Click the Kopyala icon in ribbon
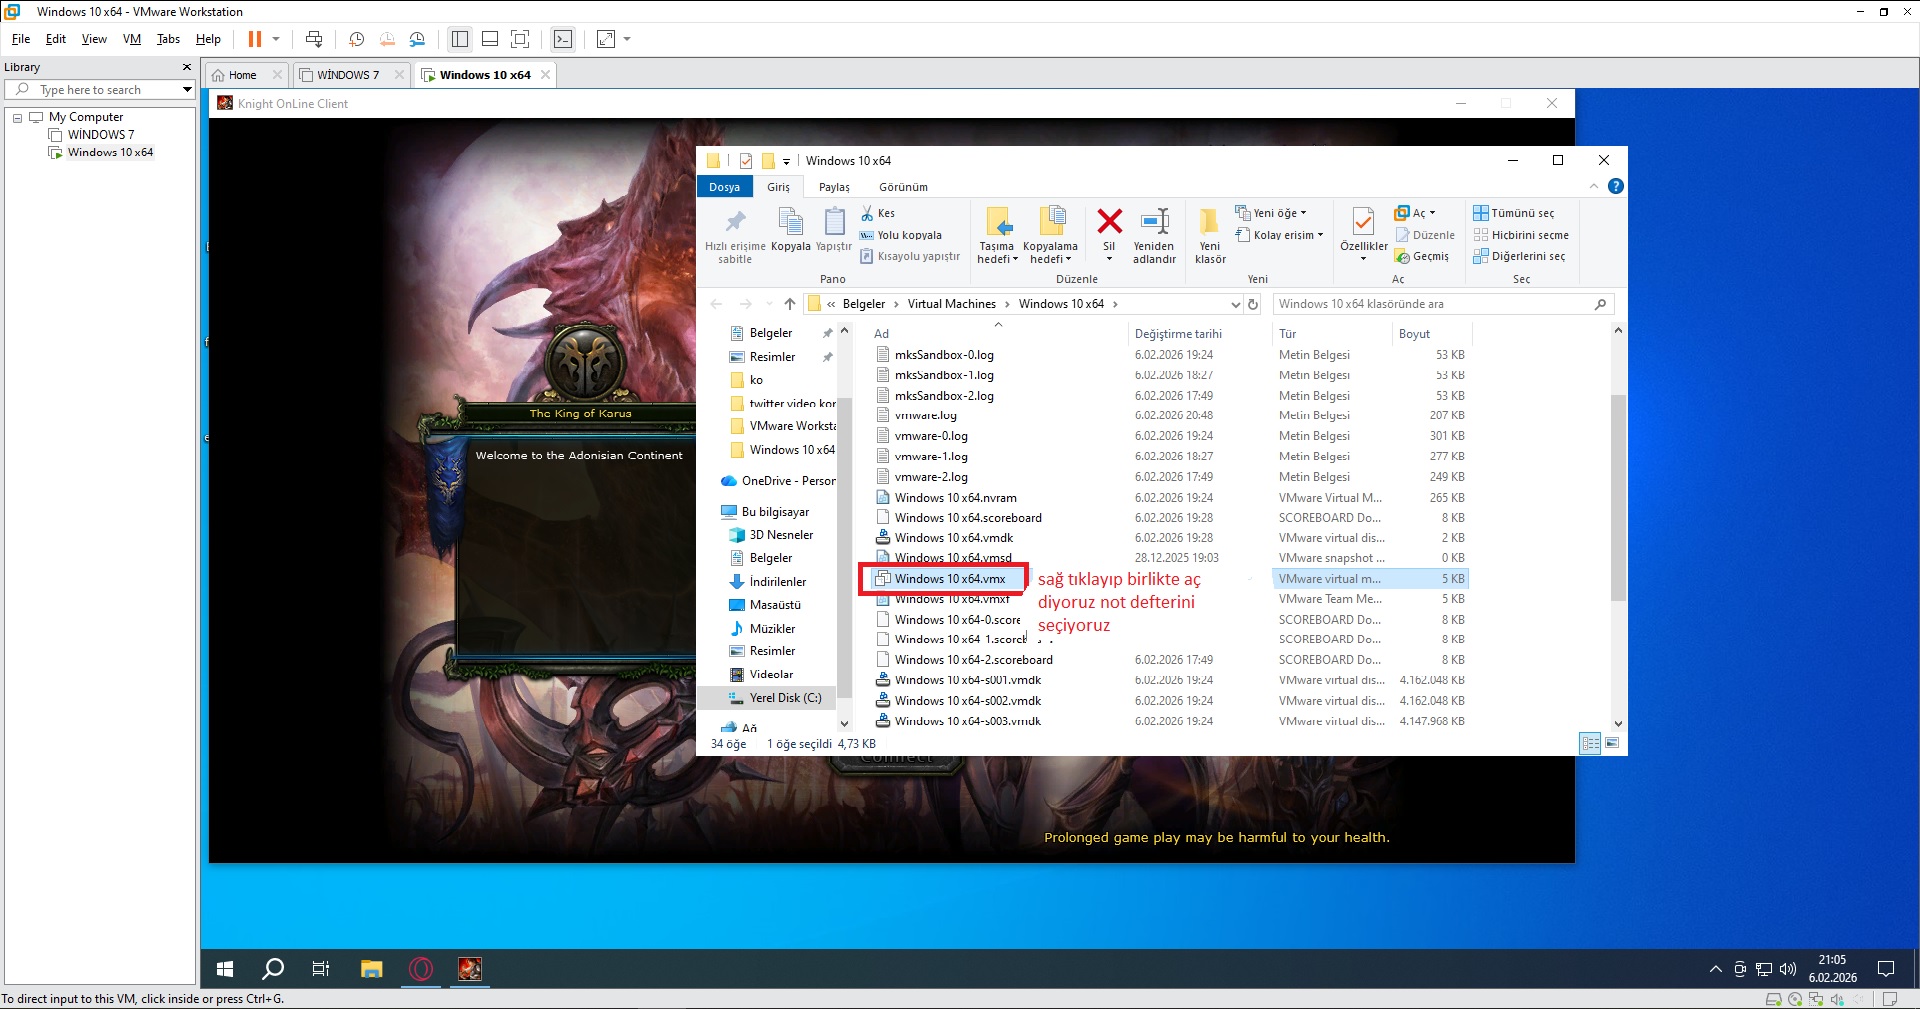The height and width of the screenshot is (1009, 1920). tap(790, 222)
